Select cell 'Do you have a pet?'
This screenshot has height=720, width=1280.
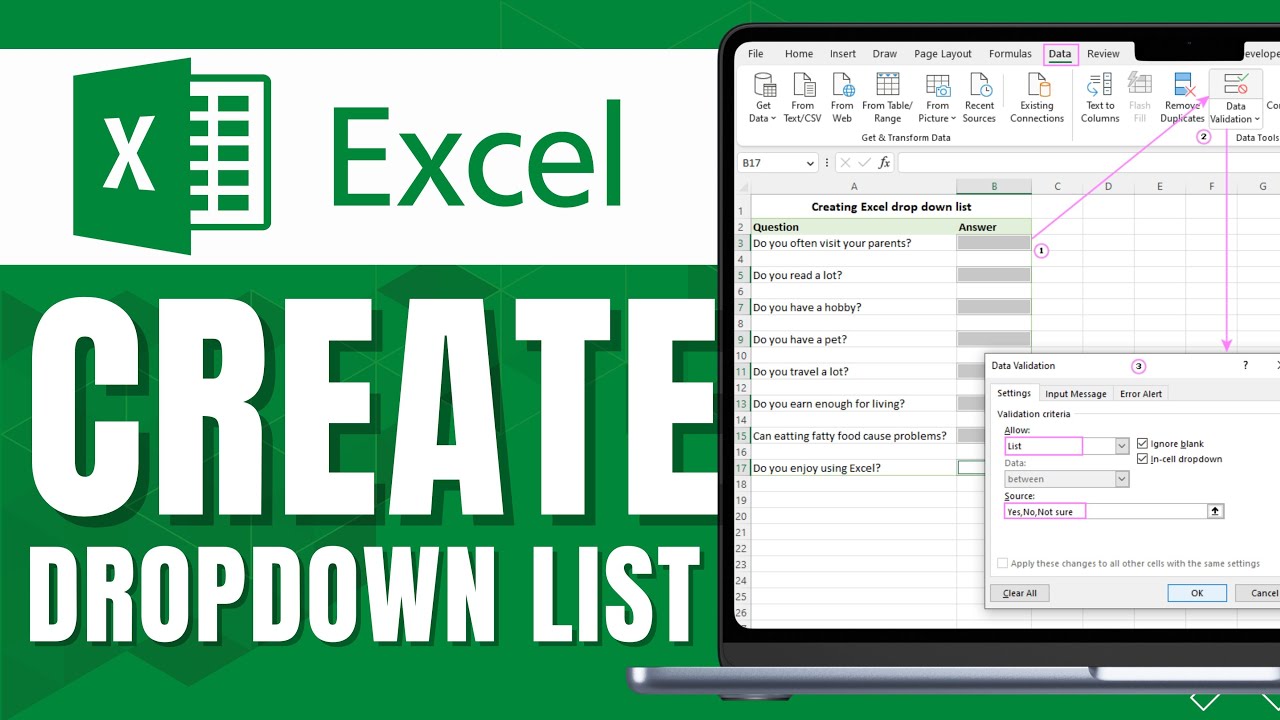click(x=853, y=339)
